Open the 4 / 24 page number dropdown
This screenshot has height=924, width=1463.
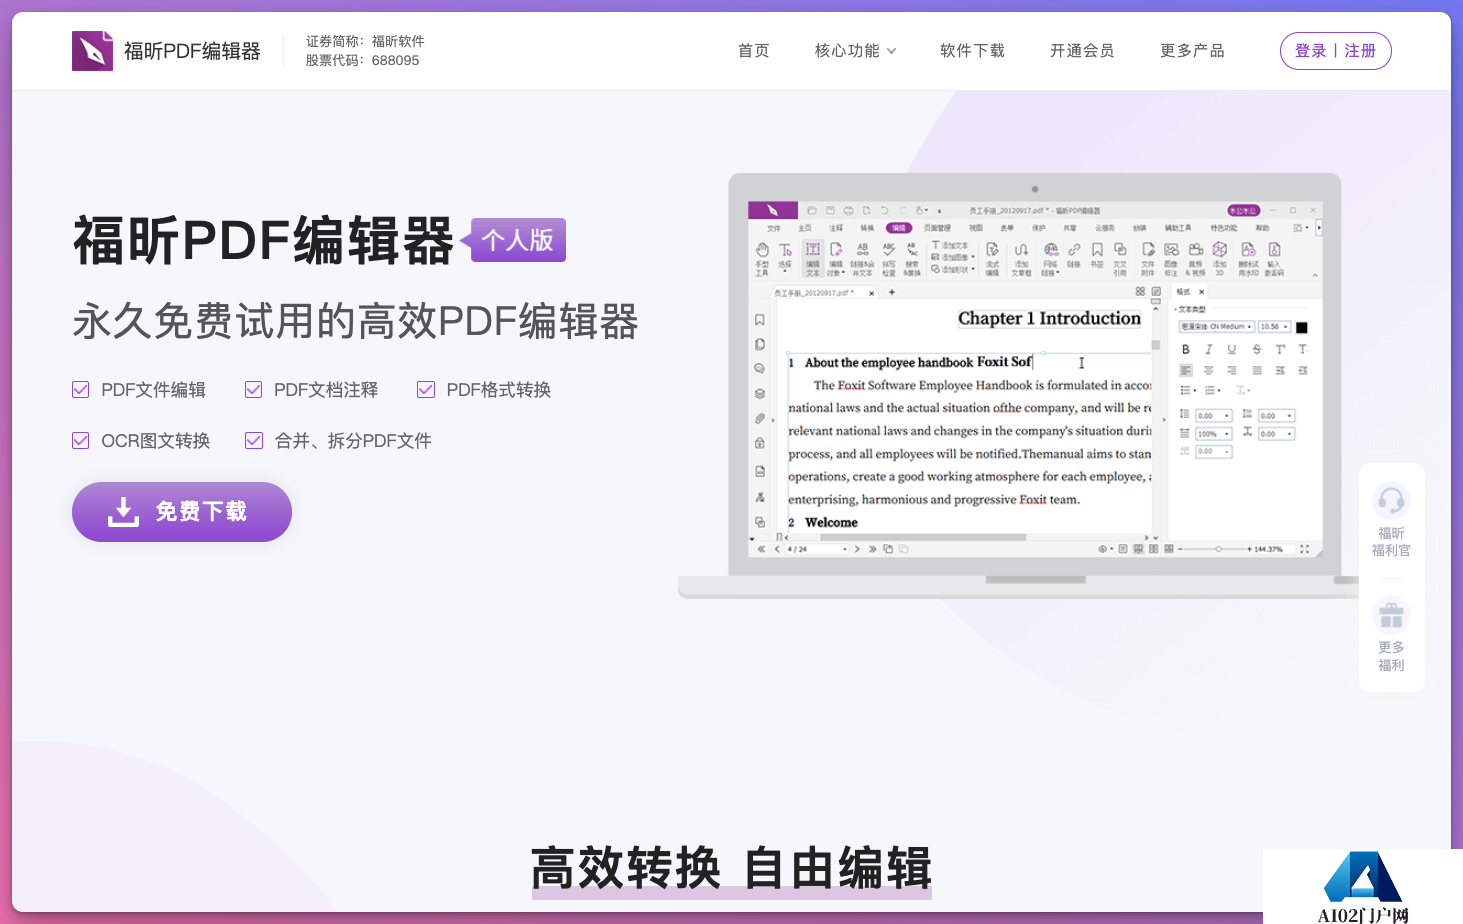(x=817, y=549)
